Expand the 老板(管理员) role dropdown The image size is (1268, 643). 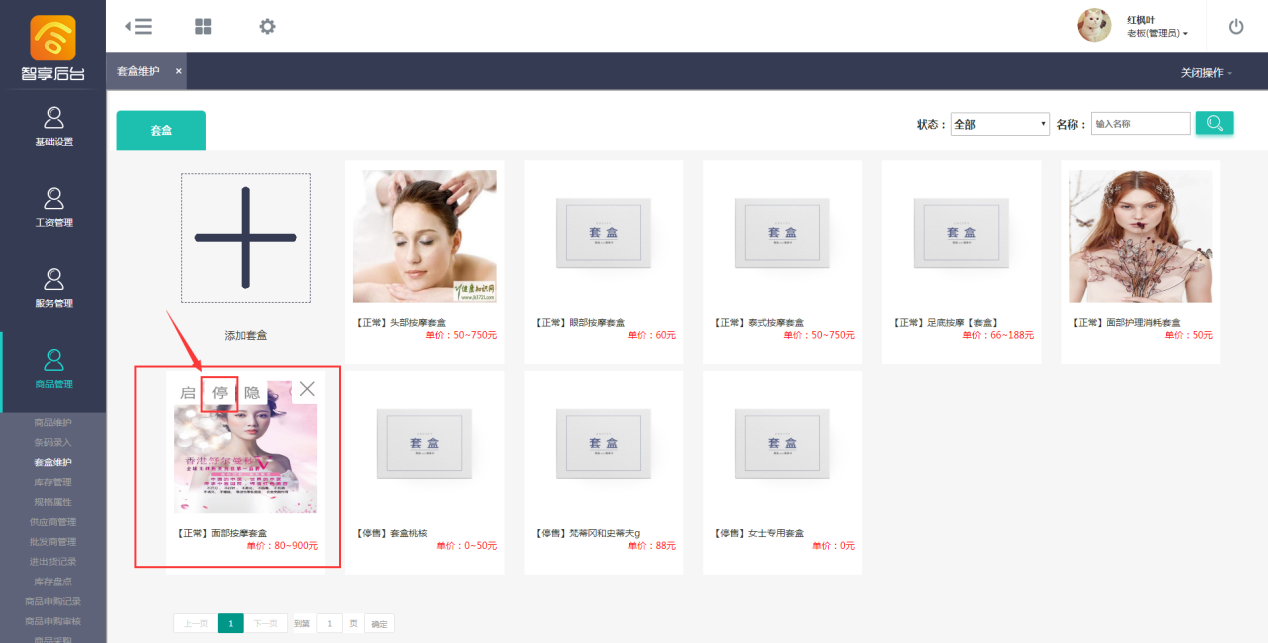[x=1157, y=33]
